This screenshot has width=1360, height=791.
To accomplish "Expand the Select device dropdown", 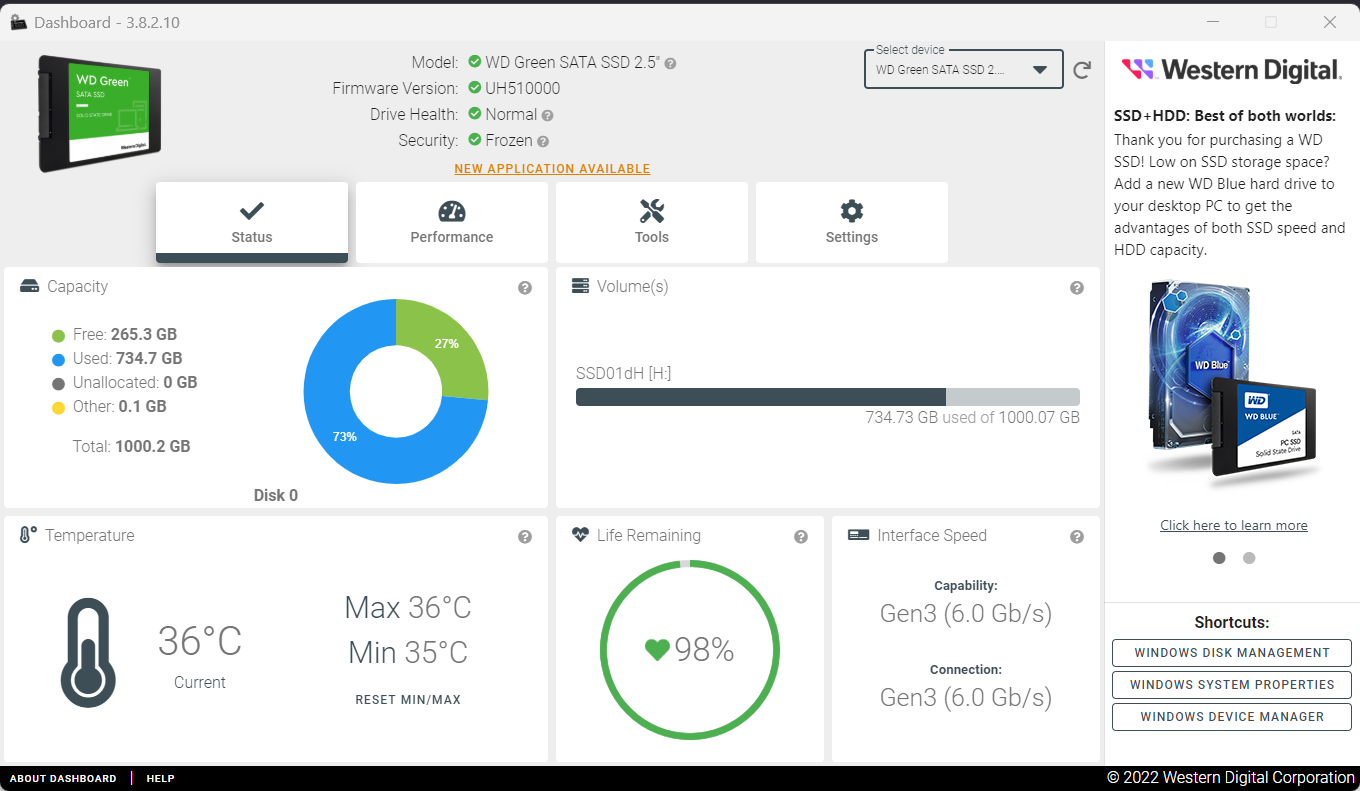I will 963,70.
